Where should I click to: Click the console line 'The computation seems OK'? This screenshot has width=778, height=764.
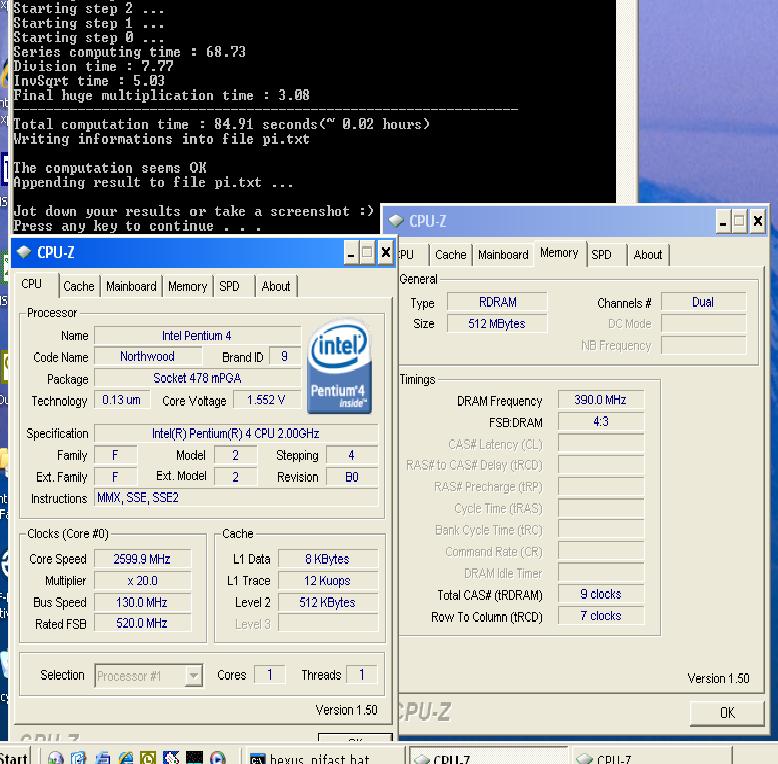[x=110, y=168]
